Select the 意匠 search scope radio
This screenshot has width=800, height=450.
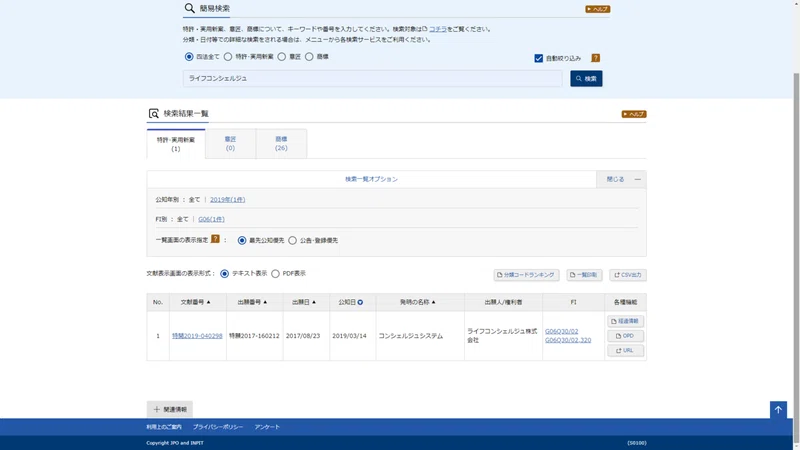click(282, 57)
